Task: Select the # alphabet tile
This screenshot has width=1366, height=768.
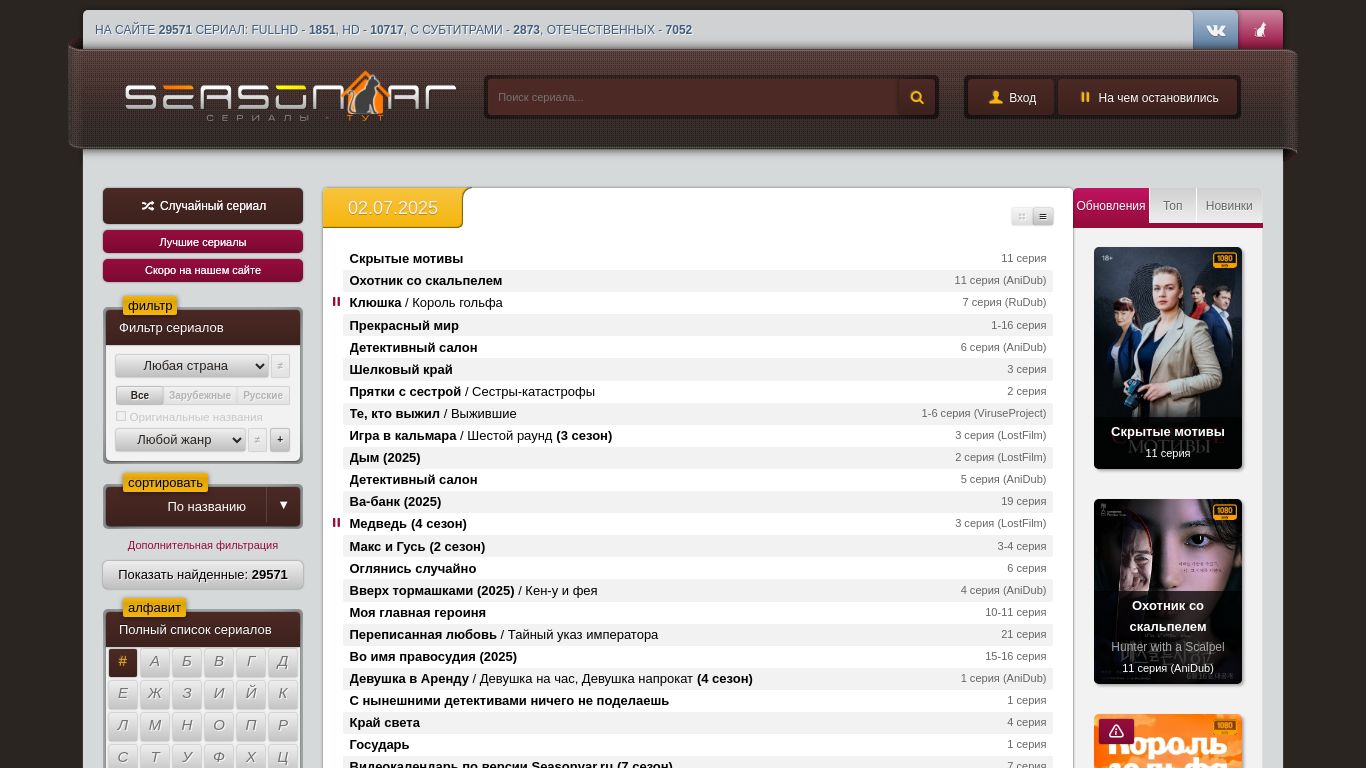Action: point(123,662)
